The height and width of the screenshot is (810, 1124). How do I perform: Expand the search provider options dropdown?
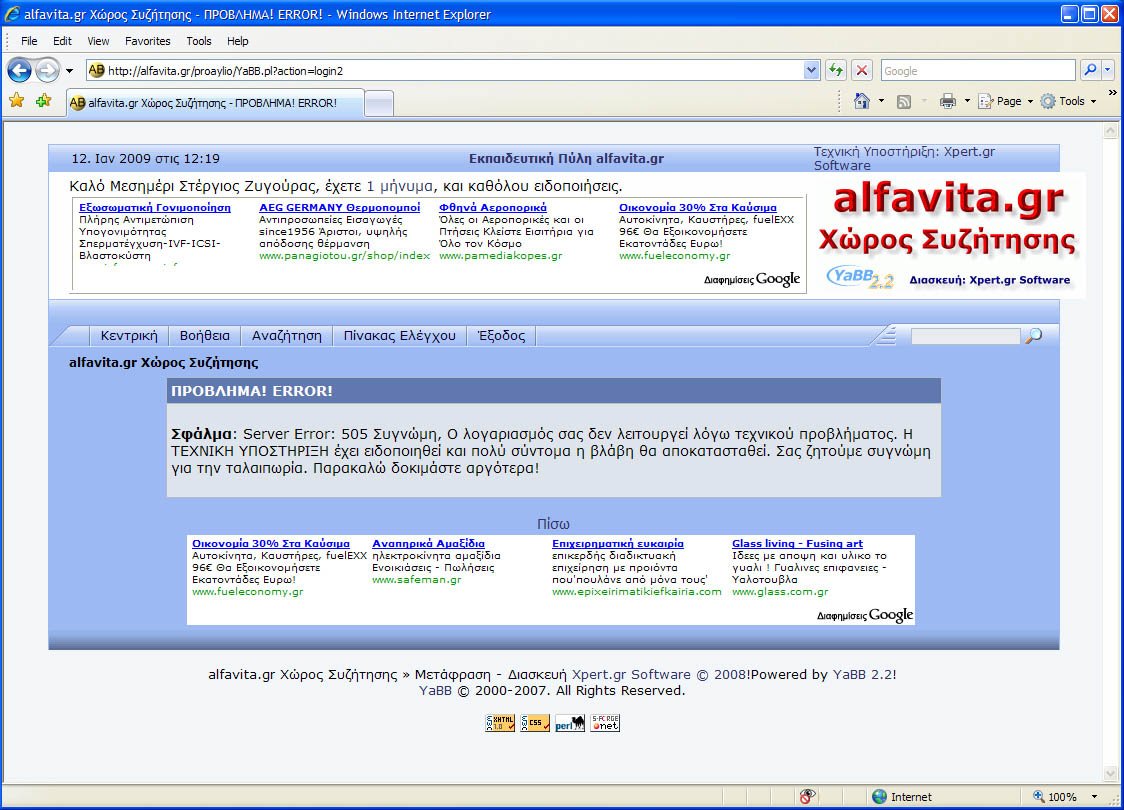pos(1110,71)
